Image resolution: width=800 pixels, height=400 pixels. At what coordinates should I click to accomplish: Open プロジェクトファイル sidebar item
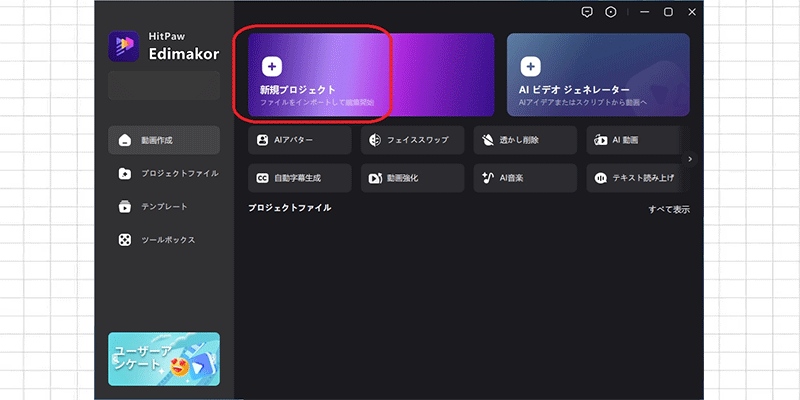coord(164,174)
